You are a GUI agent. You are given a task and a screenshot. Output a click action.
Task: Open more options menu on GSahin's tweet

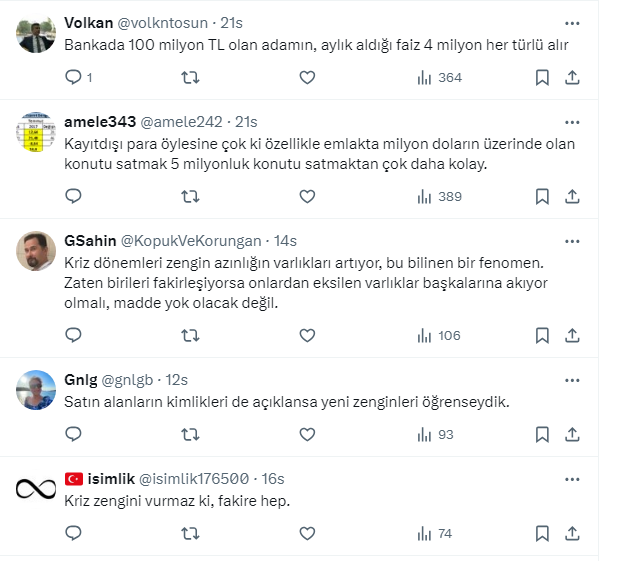pos(572,241)
